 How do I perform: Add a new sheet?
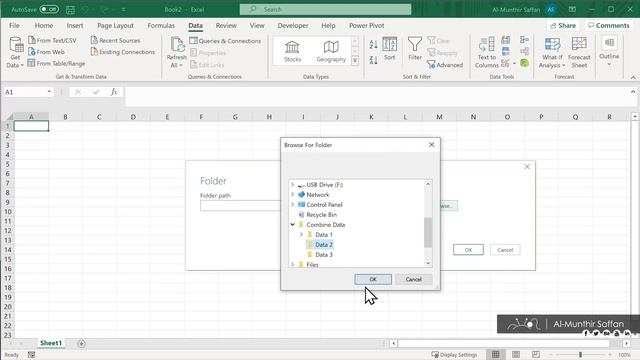point(82,344)
